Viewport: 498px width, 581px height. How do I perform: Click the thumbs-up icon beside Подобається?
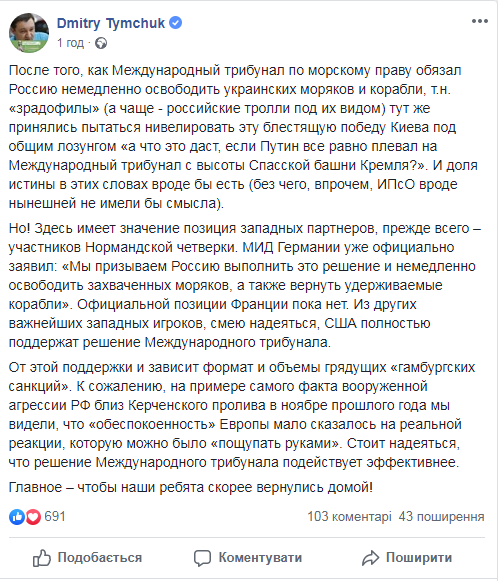pos(42,558)
